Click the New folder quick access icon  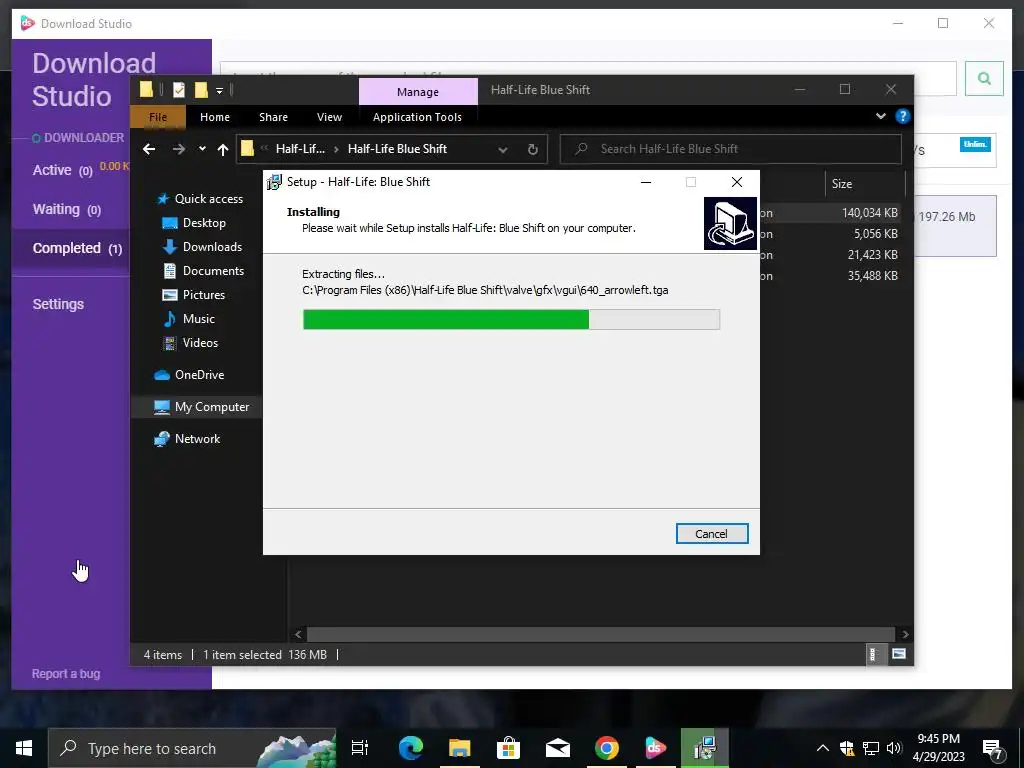pyautogui.click(x=201, y=90)
